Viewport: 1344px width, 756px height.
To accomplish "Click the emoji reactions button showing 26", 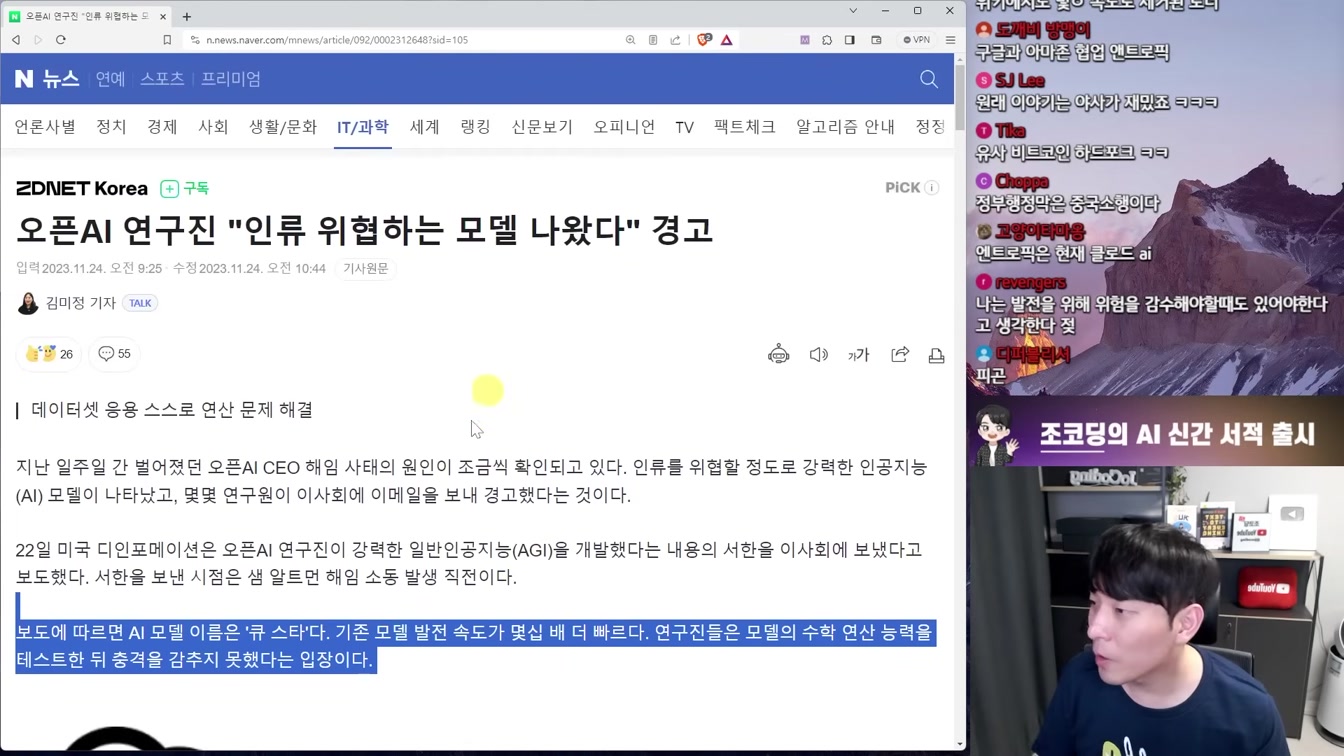I will coord(50,354).
